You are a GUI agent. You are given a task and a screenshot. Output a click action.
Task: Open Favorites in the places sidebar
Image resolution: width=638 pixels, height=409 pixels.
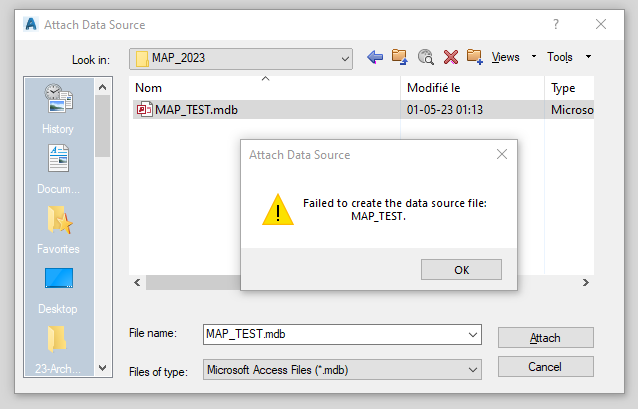[58, 230]
